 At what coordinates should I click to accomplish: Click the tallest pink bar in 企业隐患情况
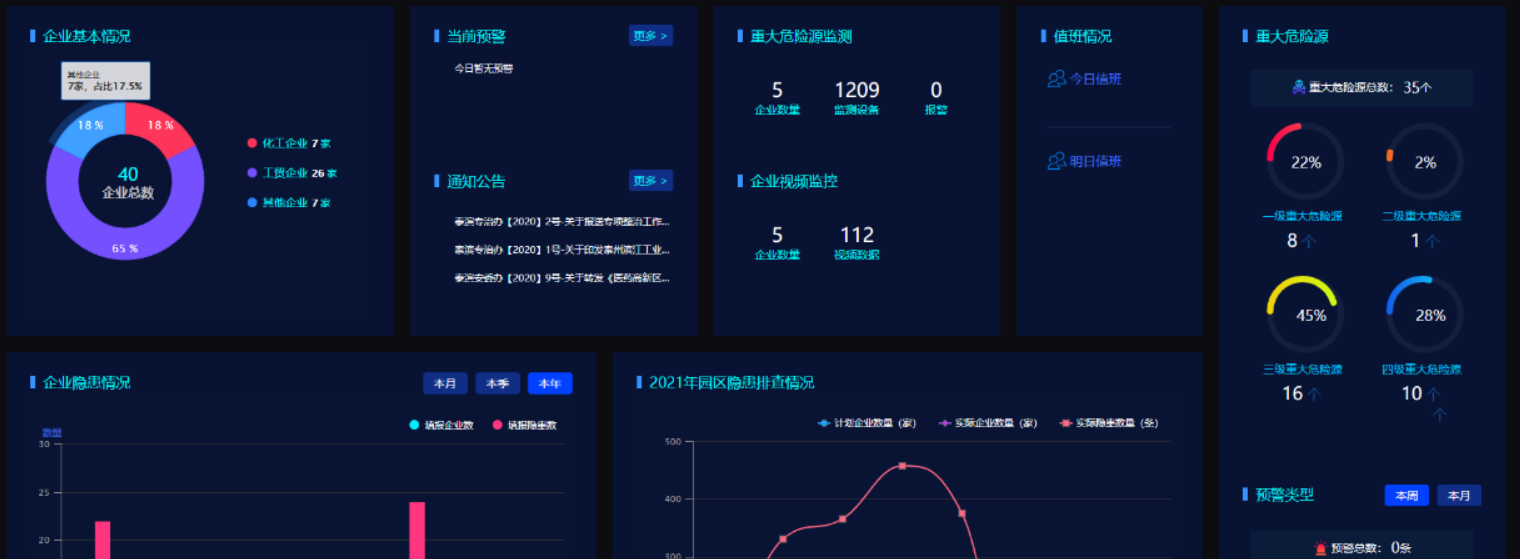tap(417, 530)
